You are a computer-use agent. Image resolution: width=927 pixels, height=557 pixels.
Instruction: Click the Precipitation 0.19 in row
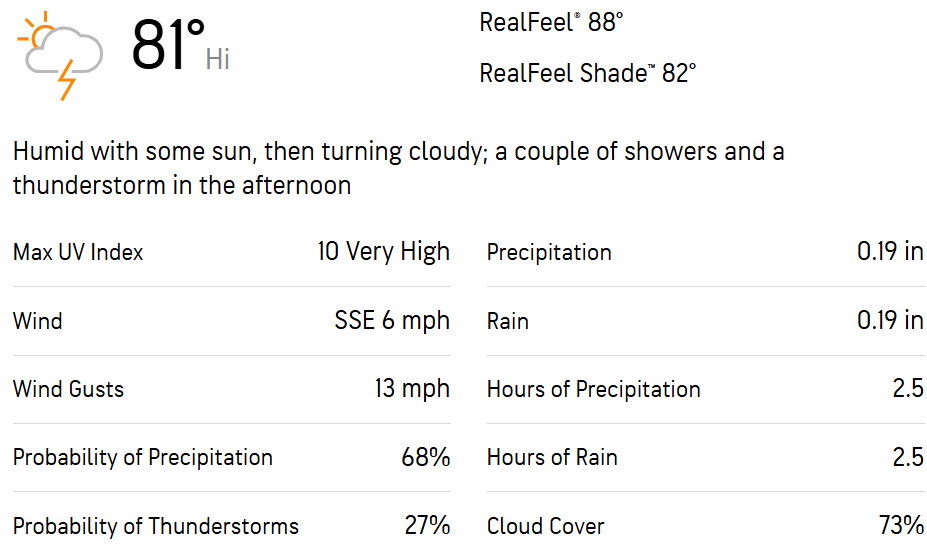(705, 252)
